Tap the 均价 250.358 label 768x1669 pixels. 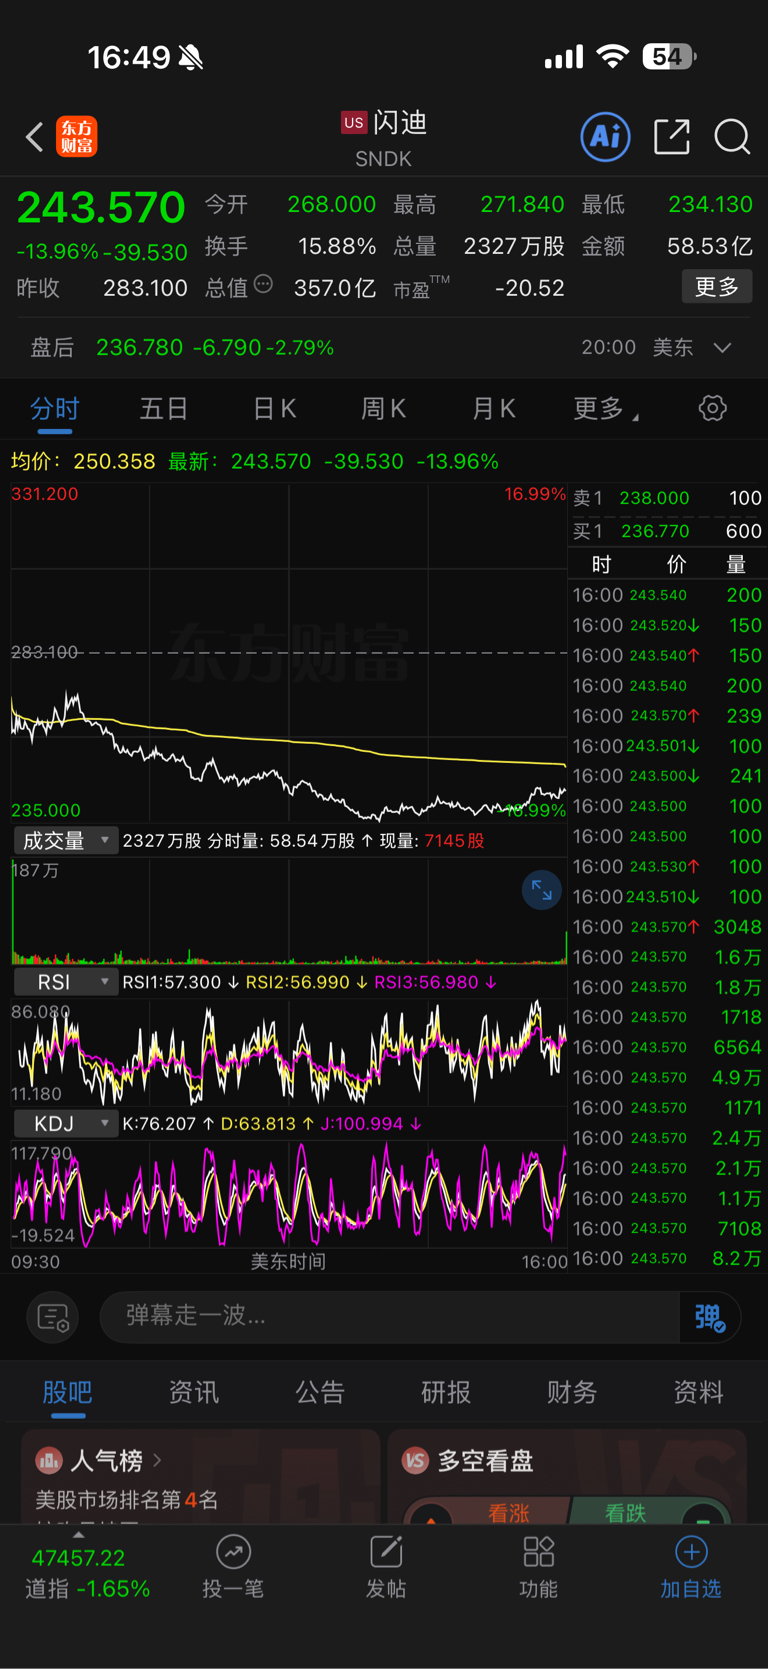[83, 462]
